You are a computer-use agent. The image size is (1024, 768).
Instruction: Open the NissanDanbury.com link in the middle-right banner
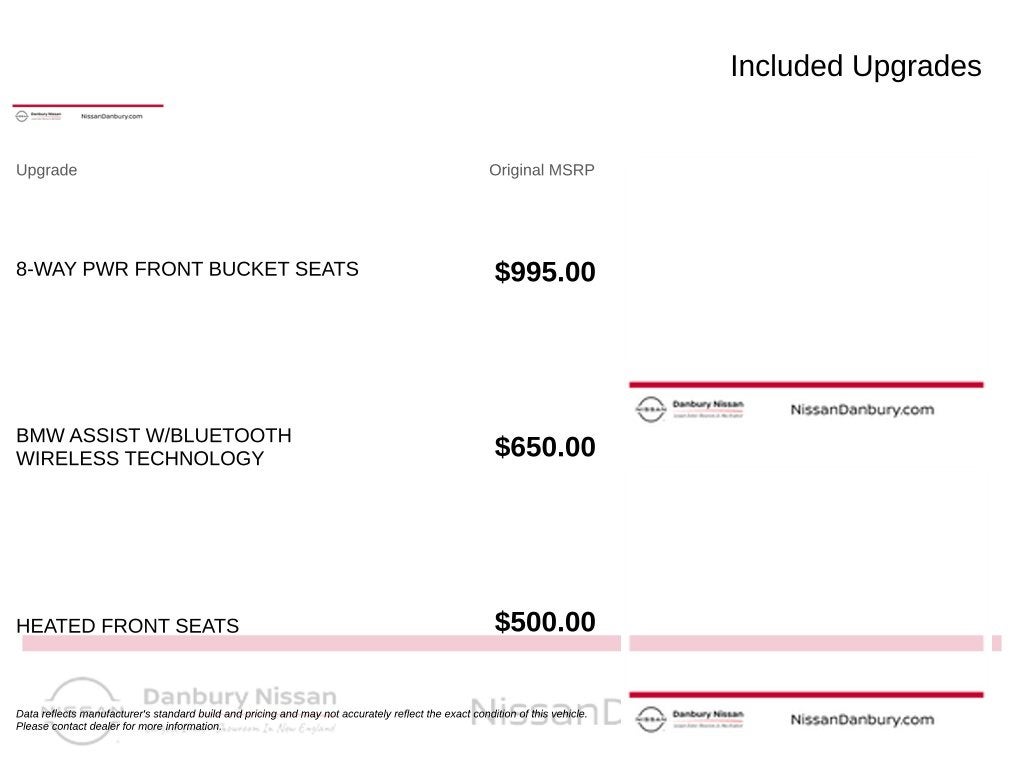[x=862, y=409]
